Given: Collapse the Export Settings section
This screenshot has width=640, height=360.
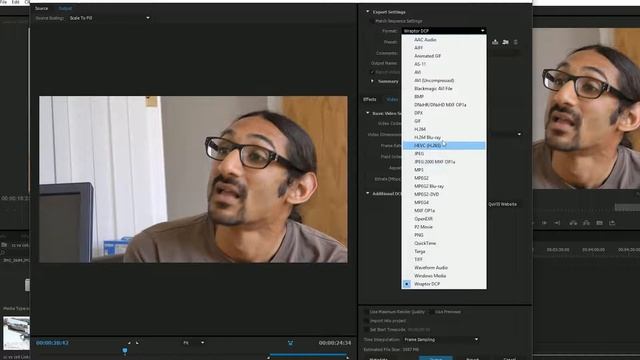Looking at the screenshot, I should click(367, 12).
